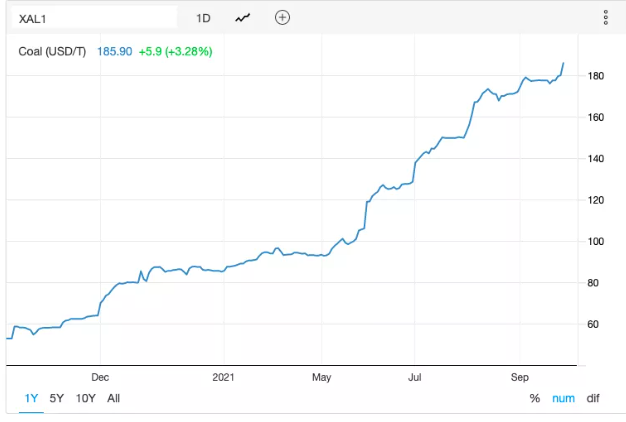Screen dimensions: 626x422
Task: Click the Sep label on time axis
Action: click(x=518, y=378)
